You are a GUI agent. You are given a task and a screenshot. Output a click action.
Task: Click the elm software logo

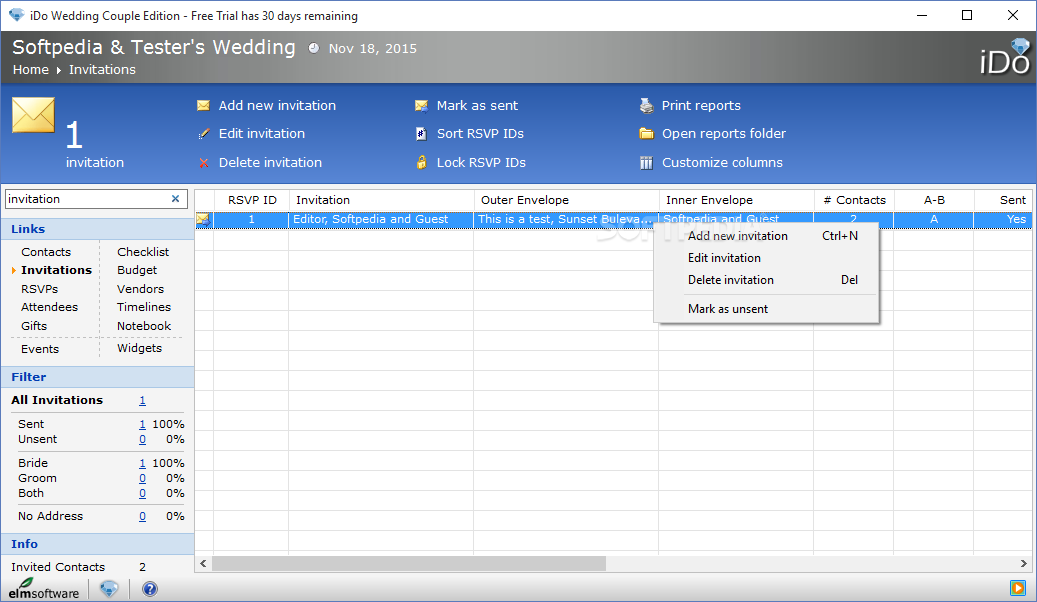coord(44,588)
